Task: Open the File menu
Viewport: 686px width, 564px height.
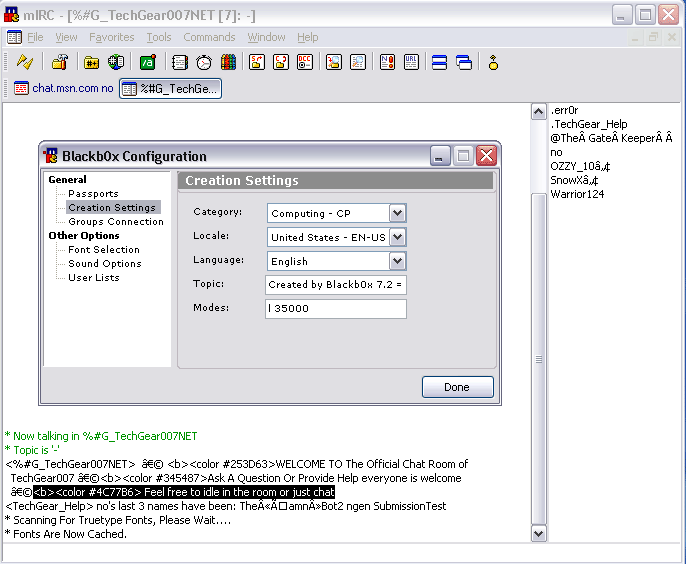Action: pos(35,37)
